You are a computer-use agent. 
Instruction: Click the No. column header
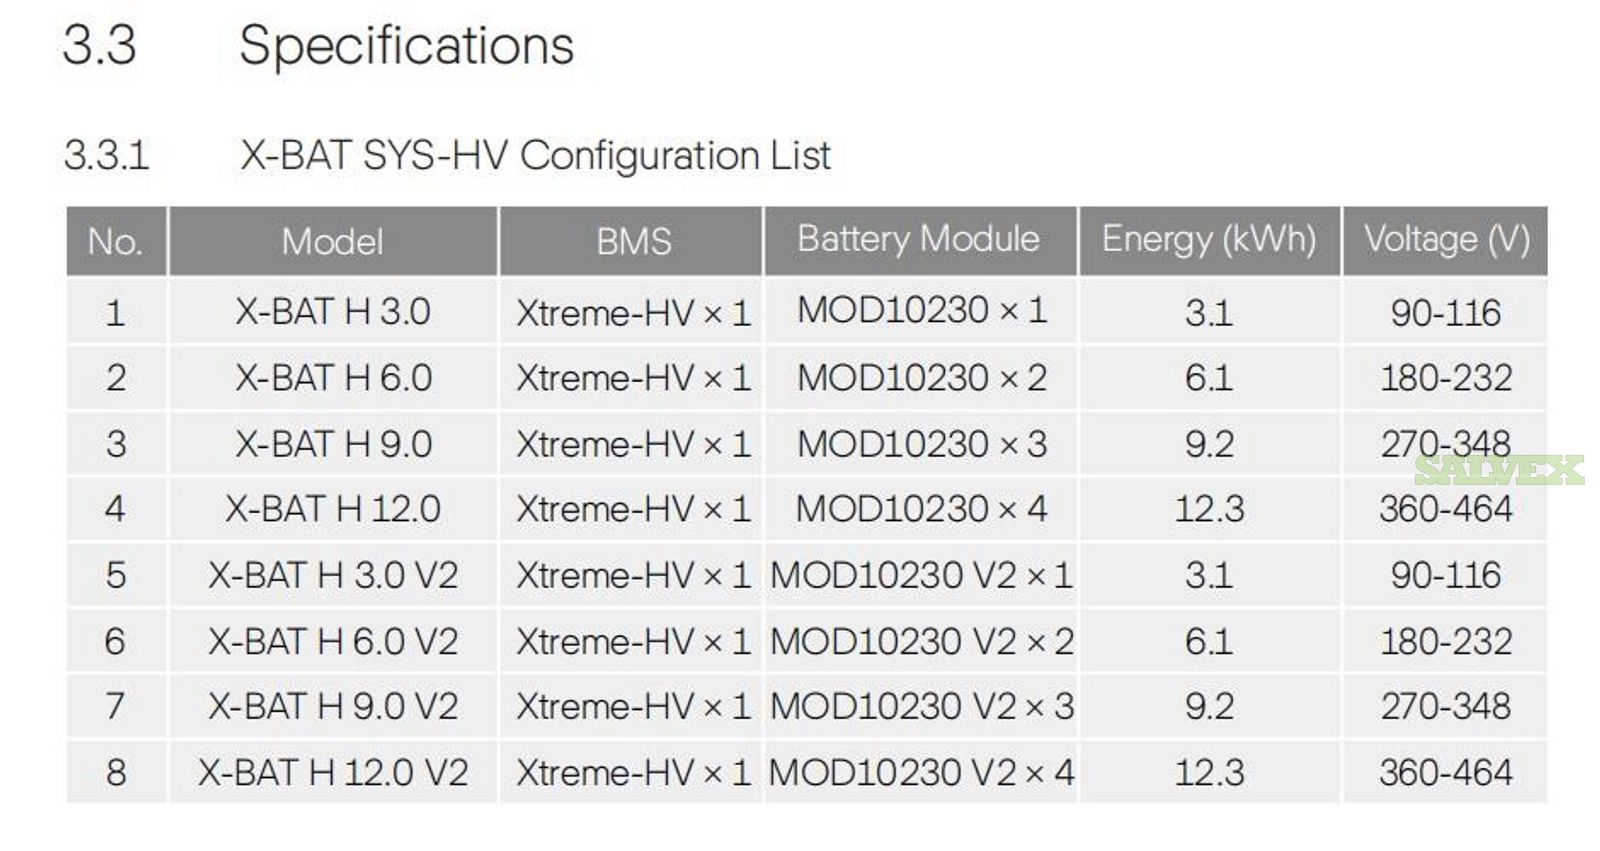[x=116, y=241]
